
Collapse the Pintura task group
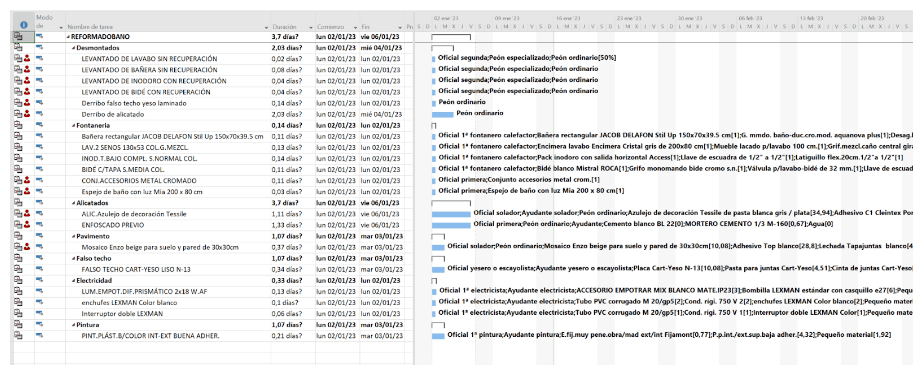tap(74, 324)
